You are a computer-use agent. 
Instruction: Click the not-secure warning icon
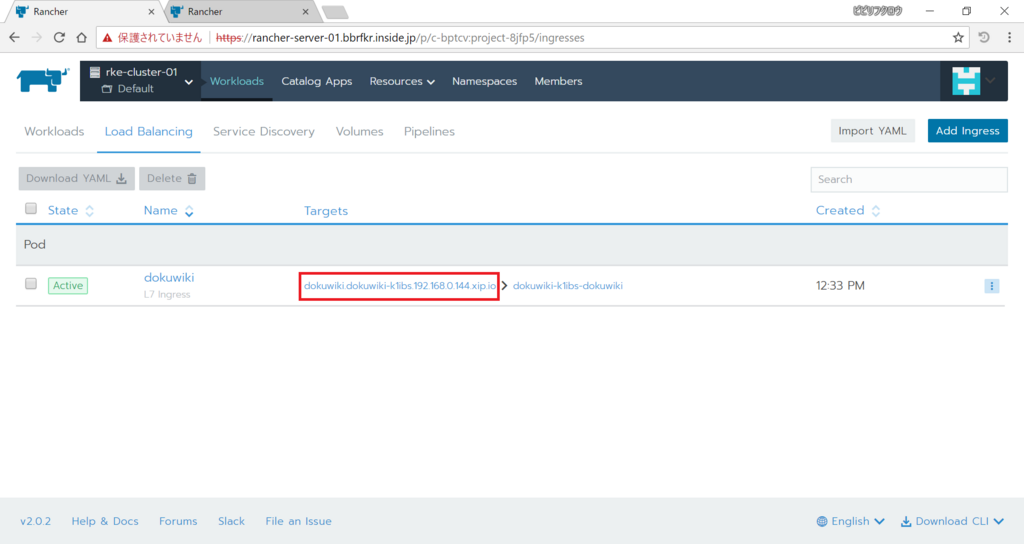click(107, 38)
